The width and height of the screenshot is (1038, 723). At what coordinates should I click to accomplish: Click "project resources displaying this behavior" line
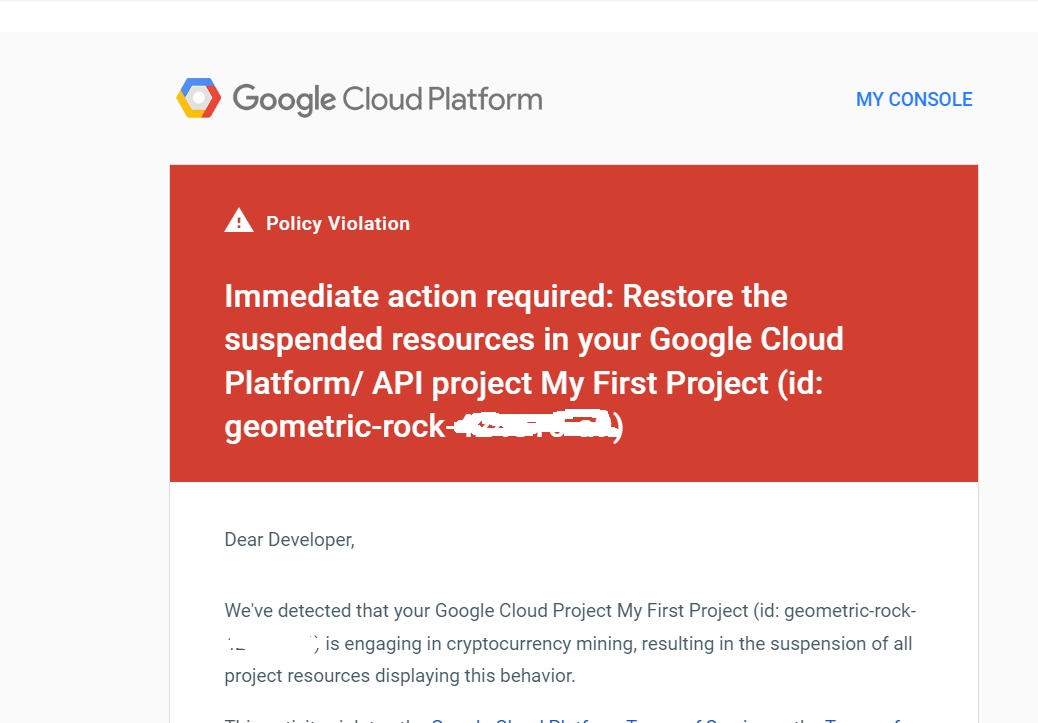[399, 675]
